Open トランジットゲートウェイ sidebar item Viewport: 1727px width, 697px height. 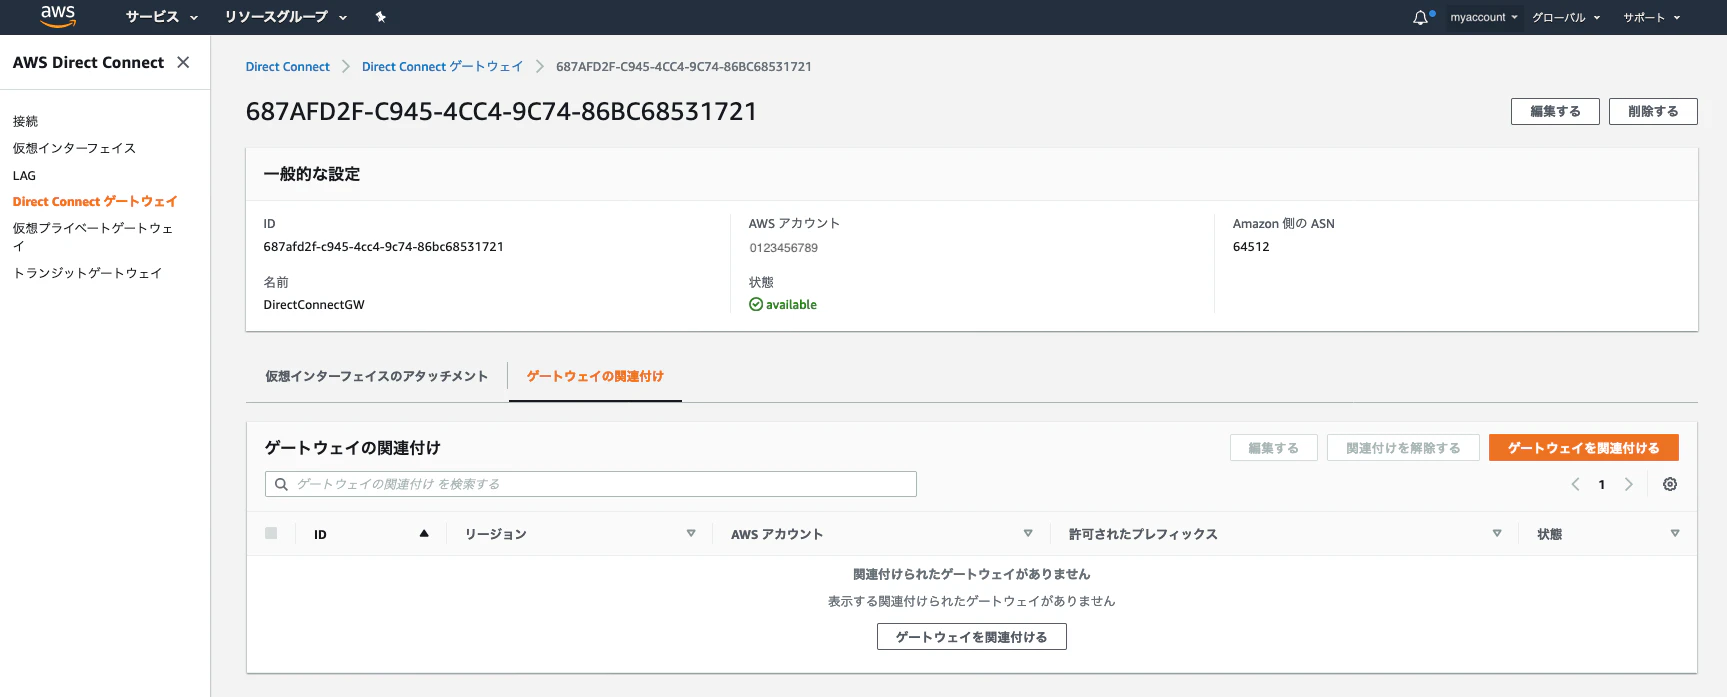click(x=87, y=273)
